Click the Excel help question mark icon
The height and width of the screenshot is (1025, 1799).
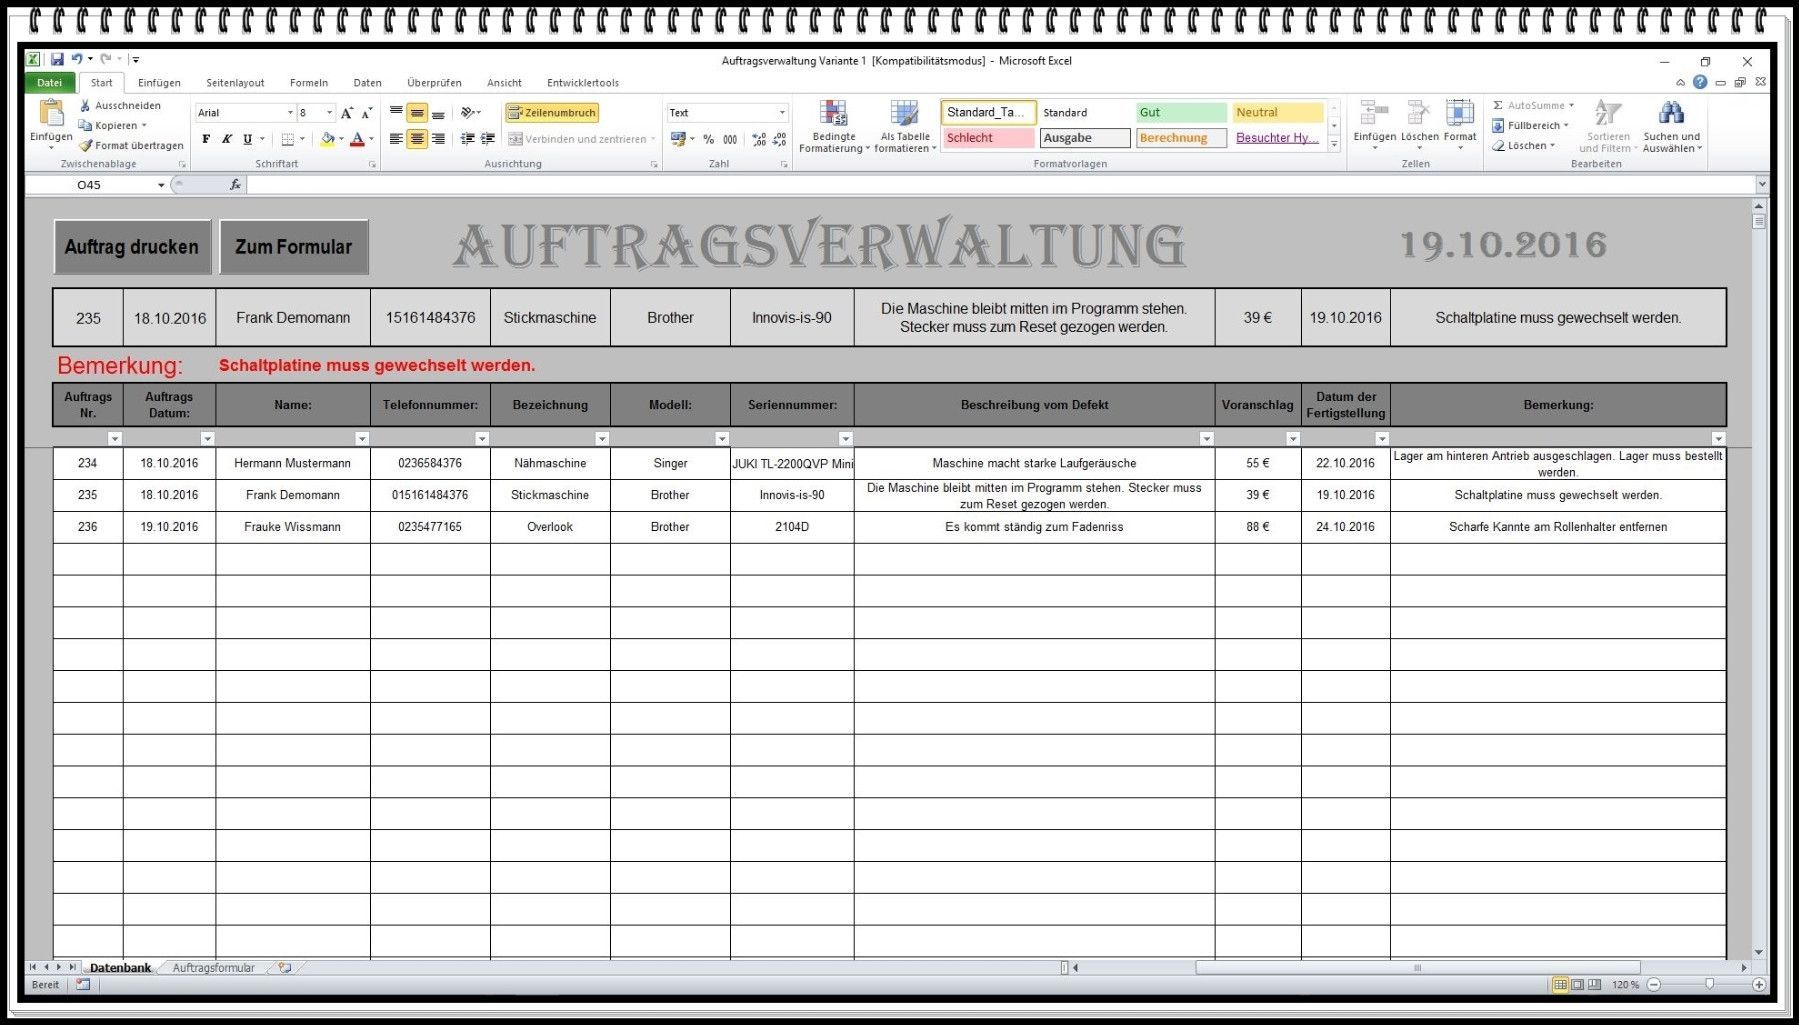point(1700,82)
